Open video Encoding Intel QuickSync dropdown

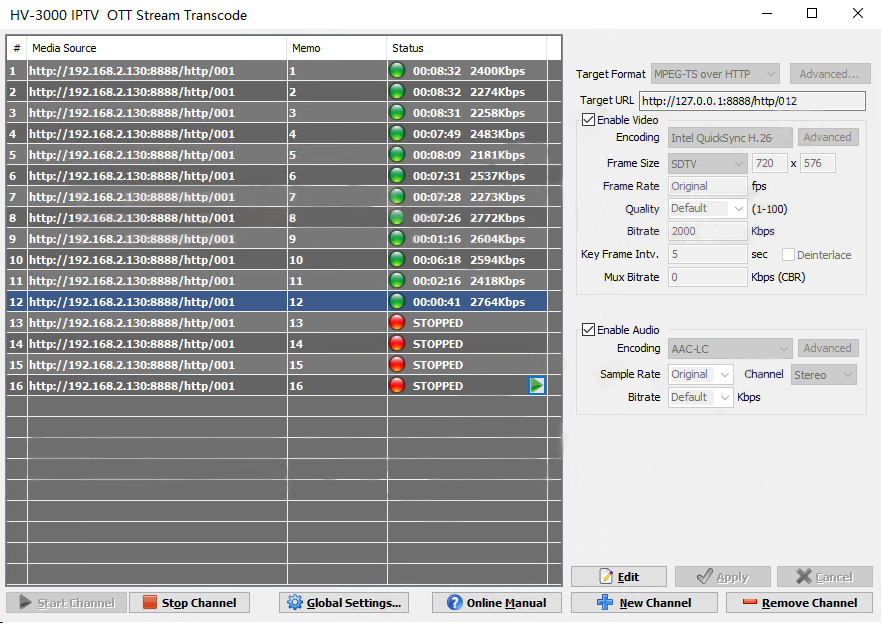[730, 137]
